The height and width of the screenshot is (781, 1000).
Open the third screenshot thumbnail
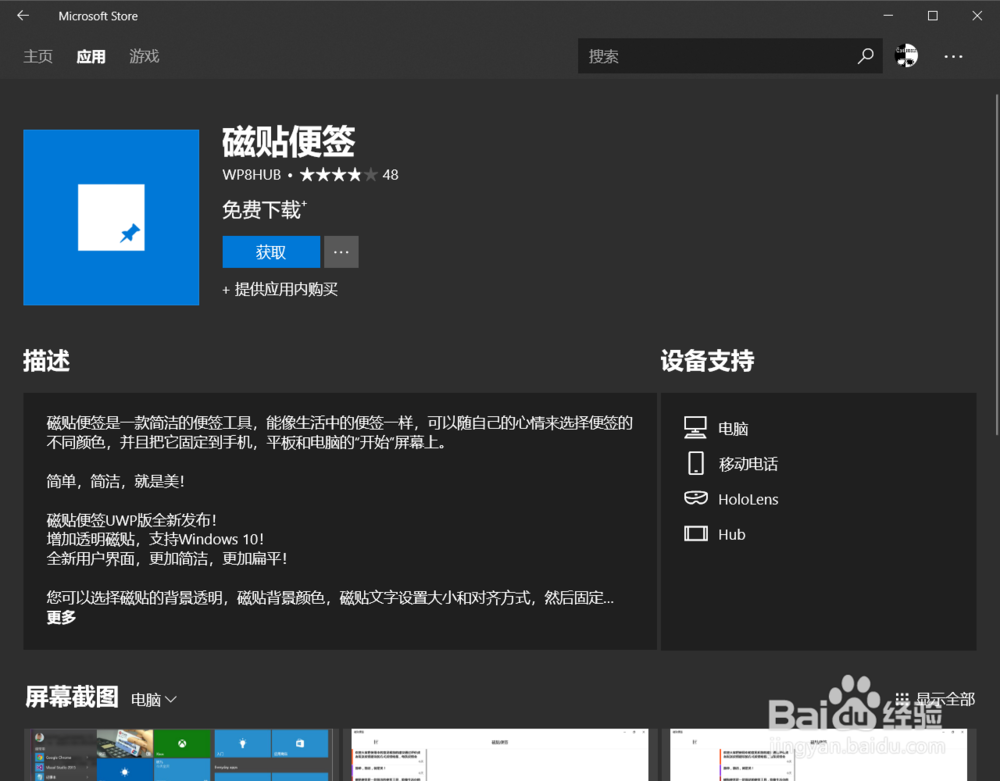click(819, 755)
